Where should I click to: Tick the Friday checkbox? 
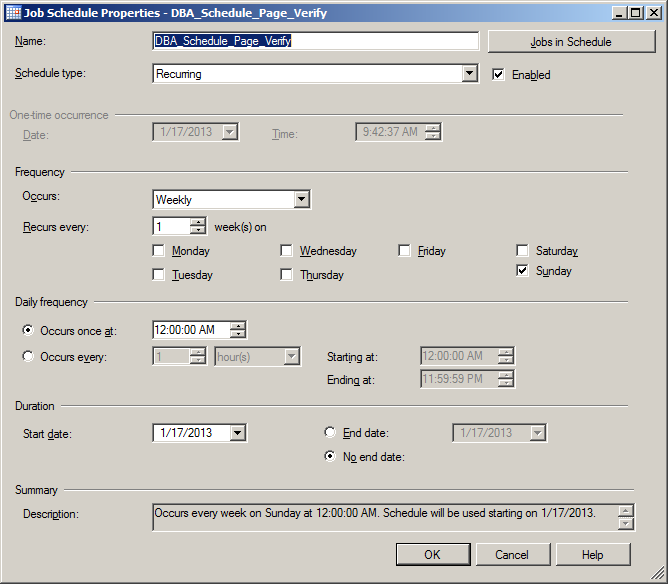click(x=405, y=251)
